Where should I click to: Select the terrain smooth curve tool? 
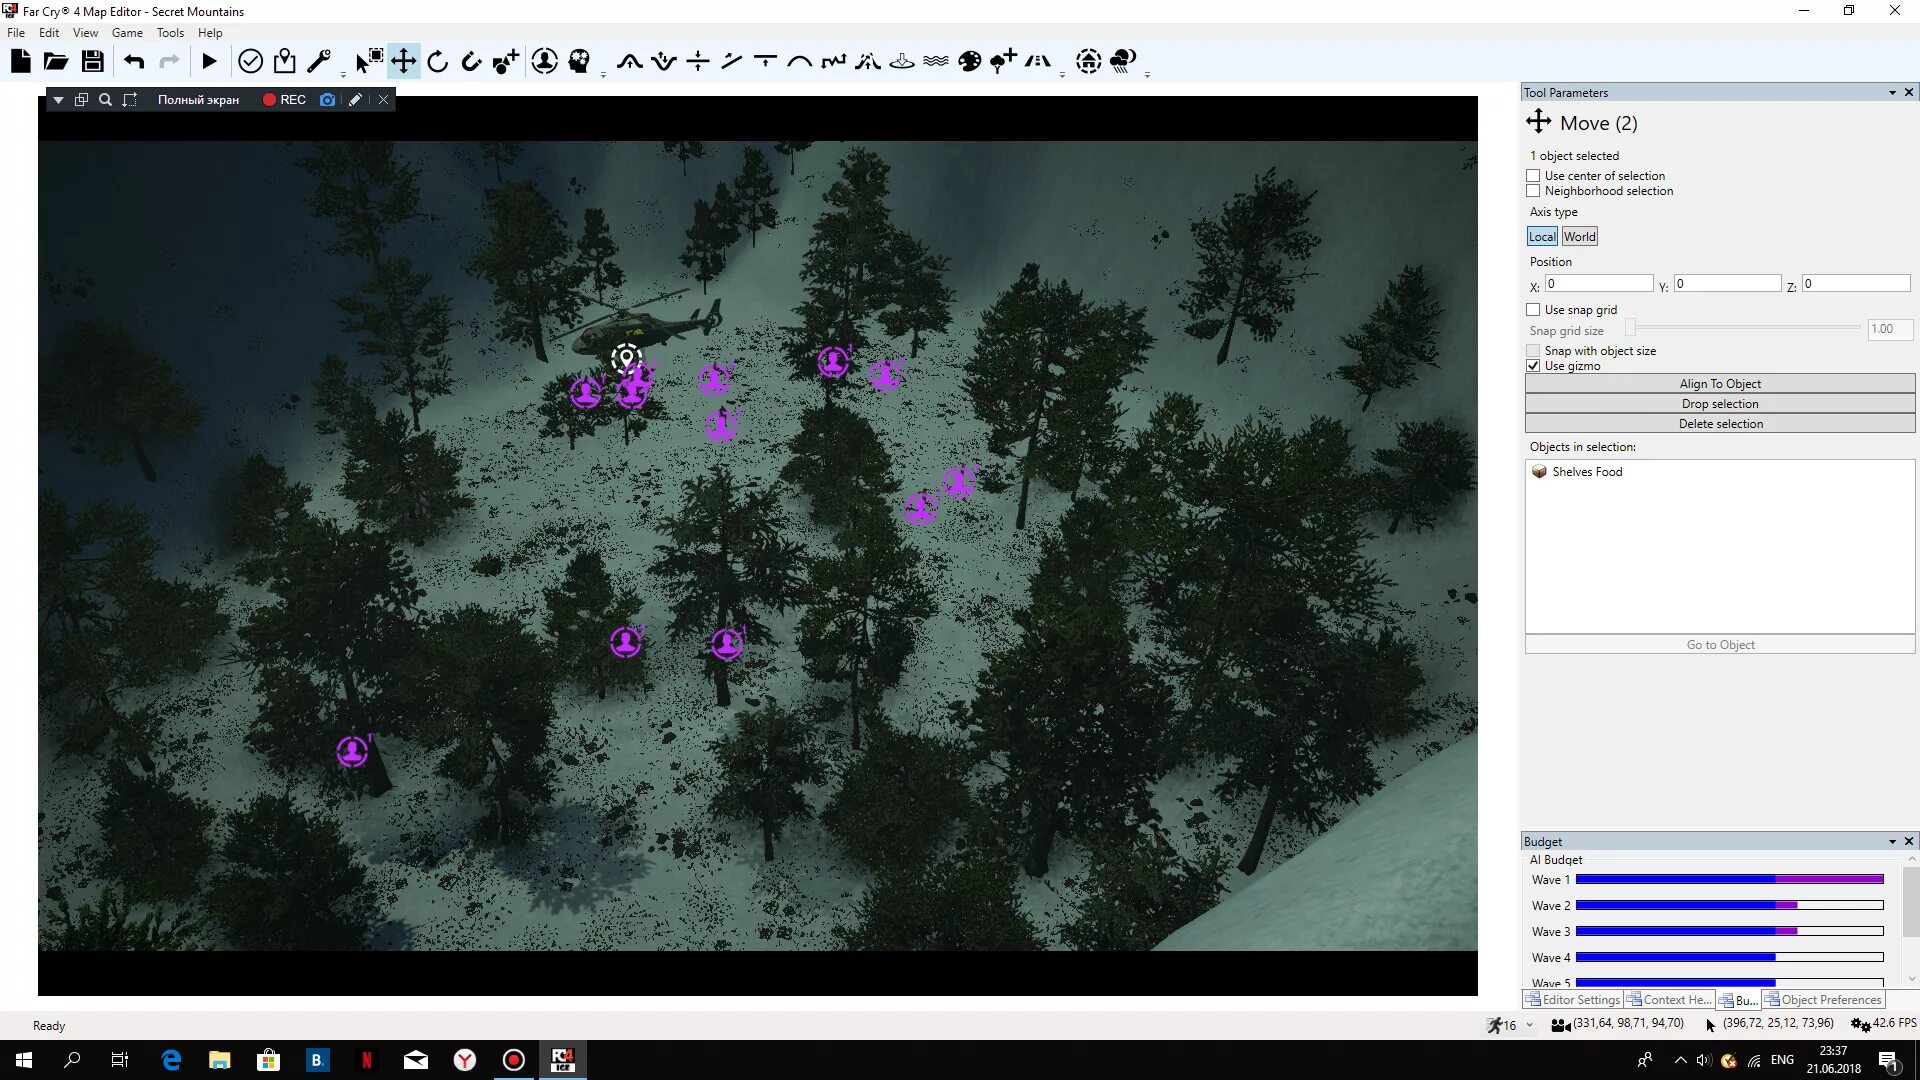[x=799, y=62]
